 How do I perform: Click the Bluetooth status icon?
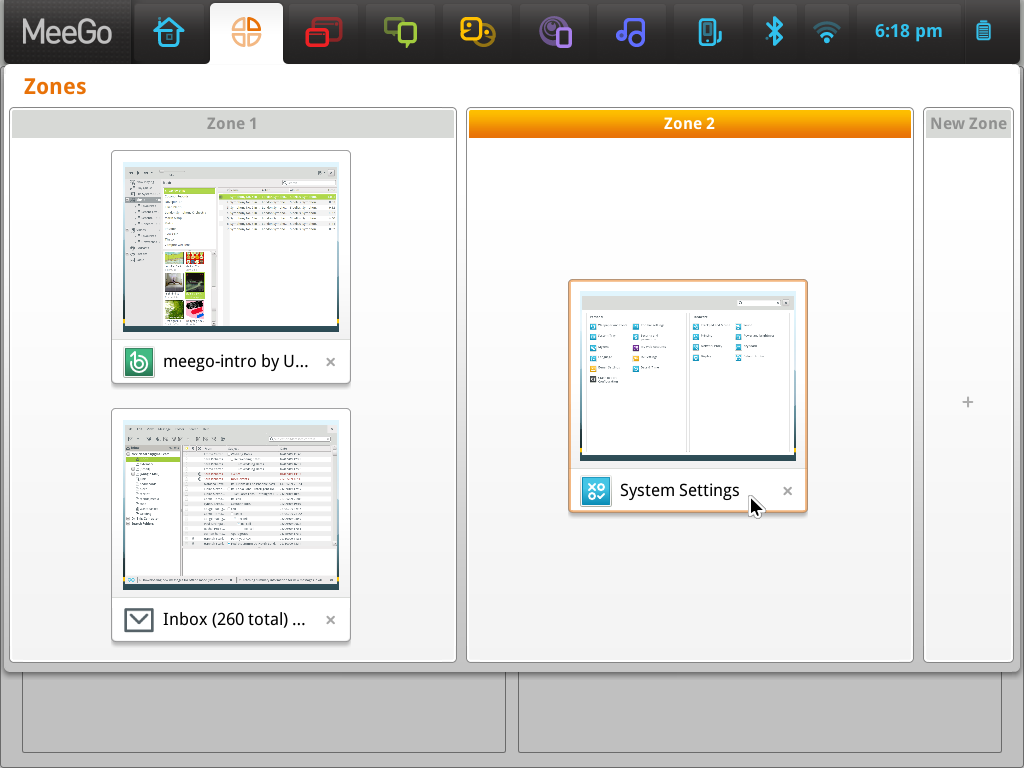tap(775, 31)
